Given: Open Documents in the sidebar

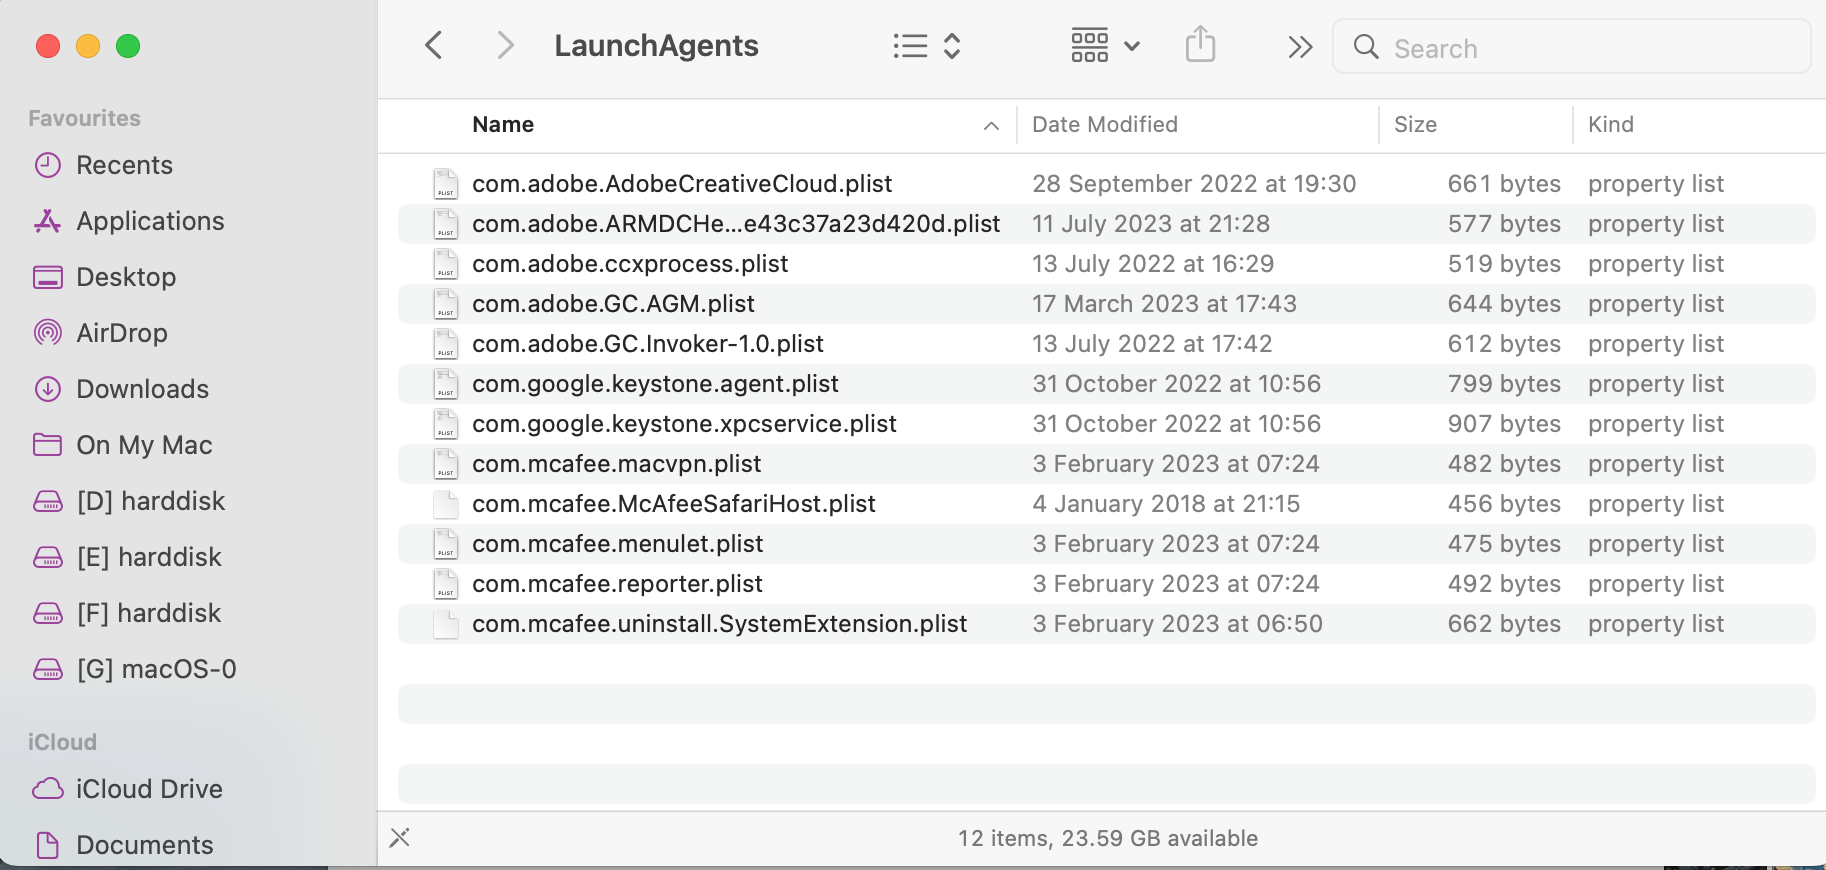Looking at the screenshot, I should (144, 845).
